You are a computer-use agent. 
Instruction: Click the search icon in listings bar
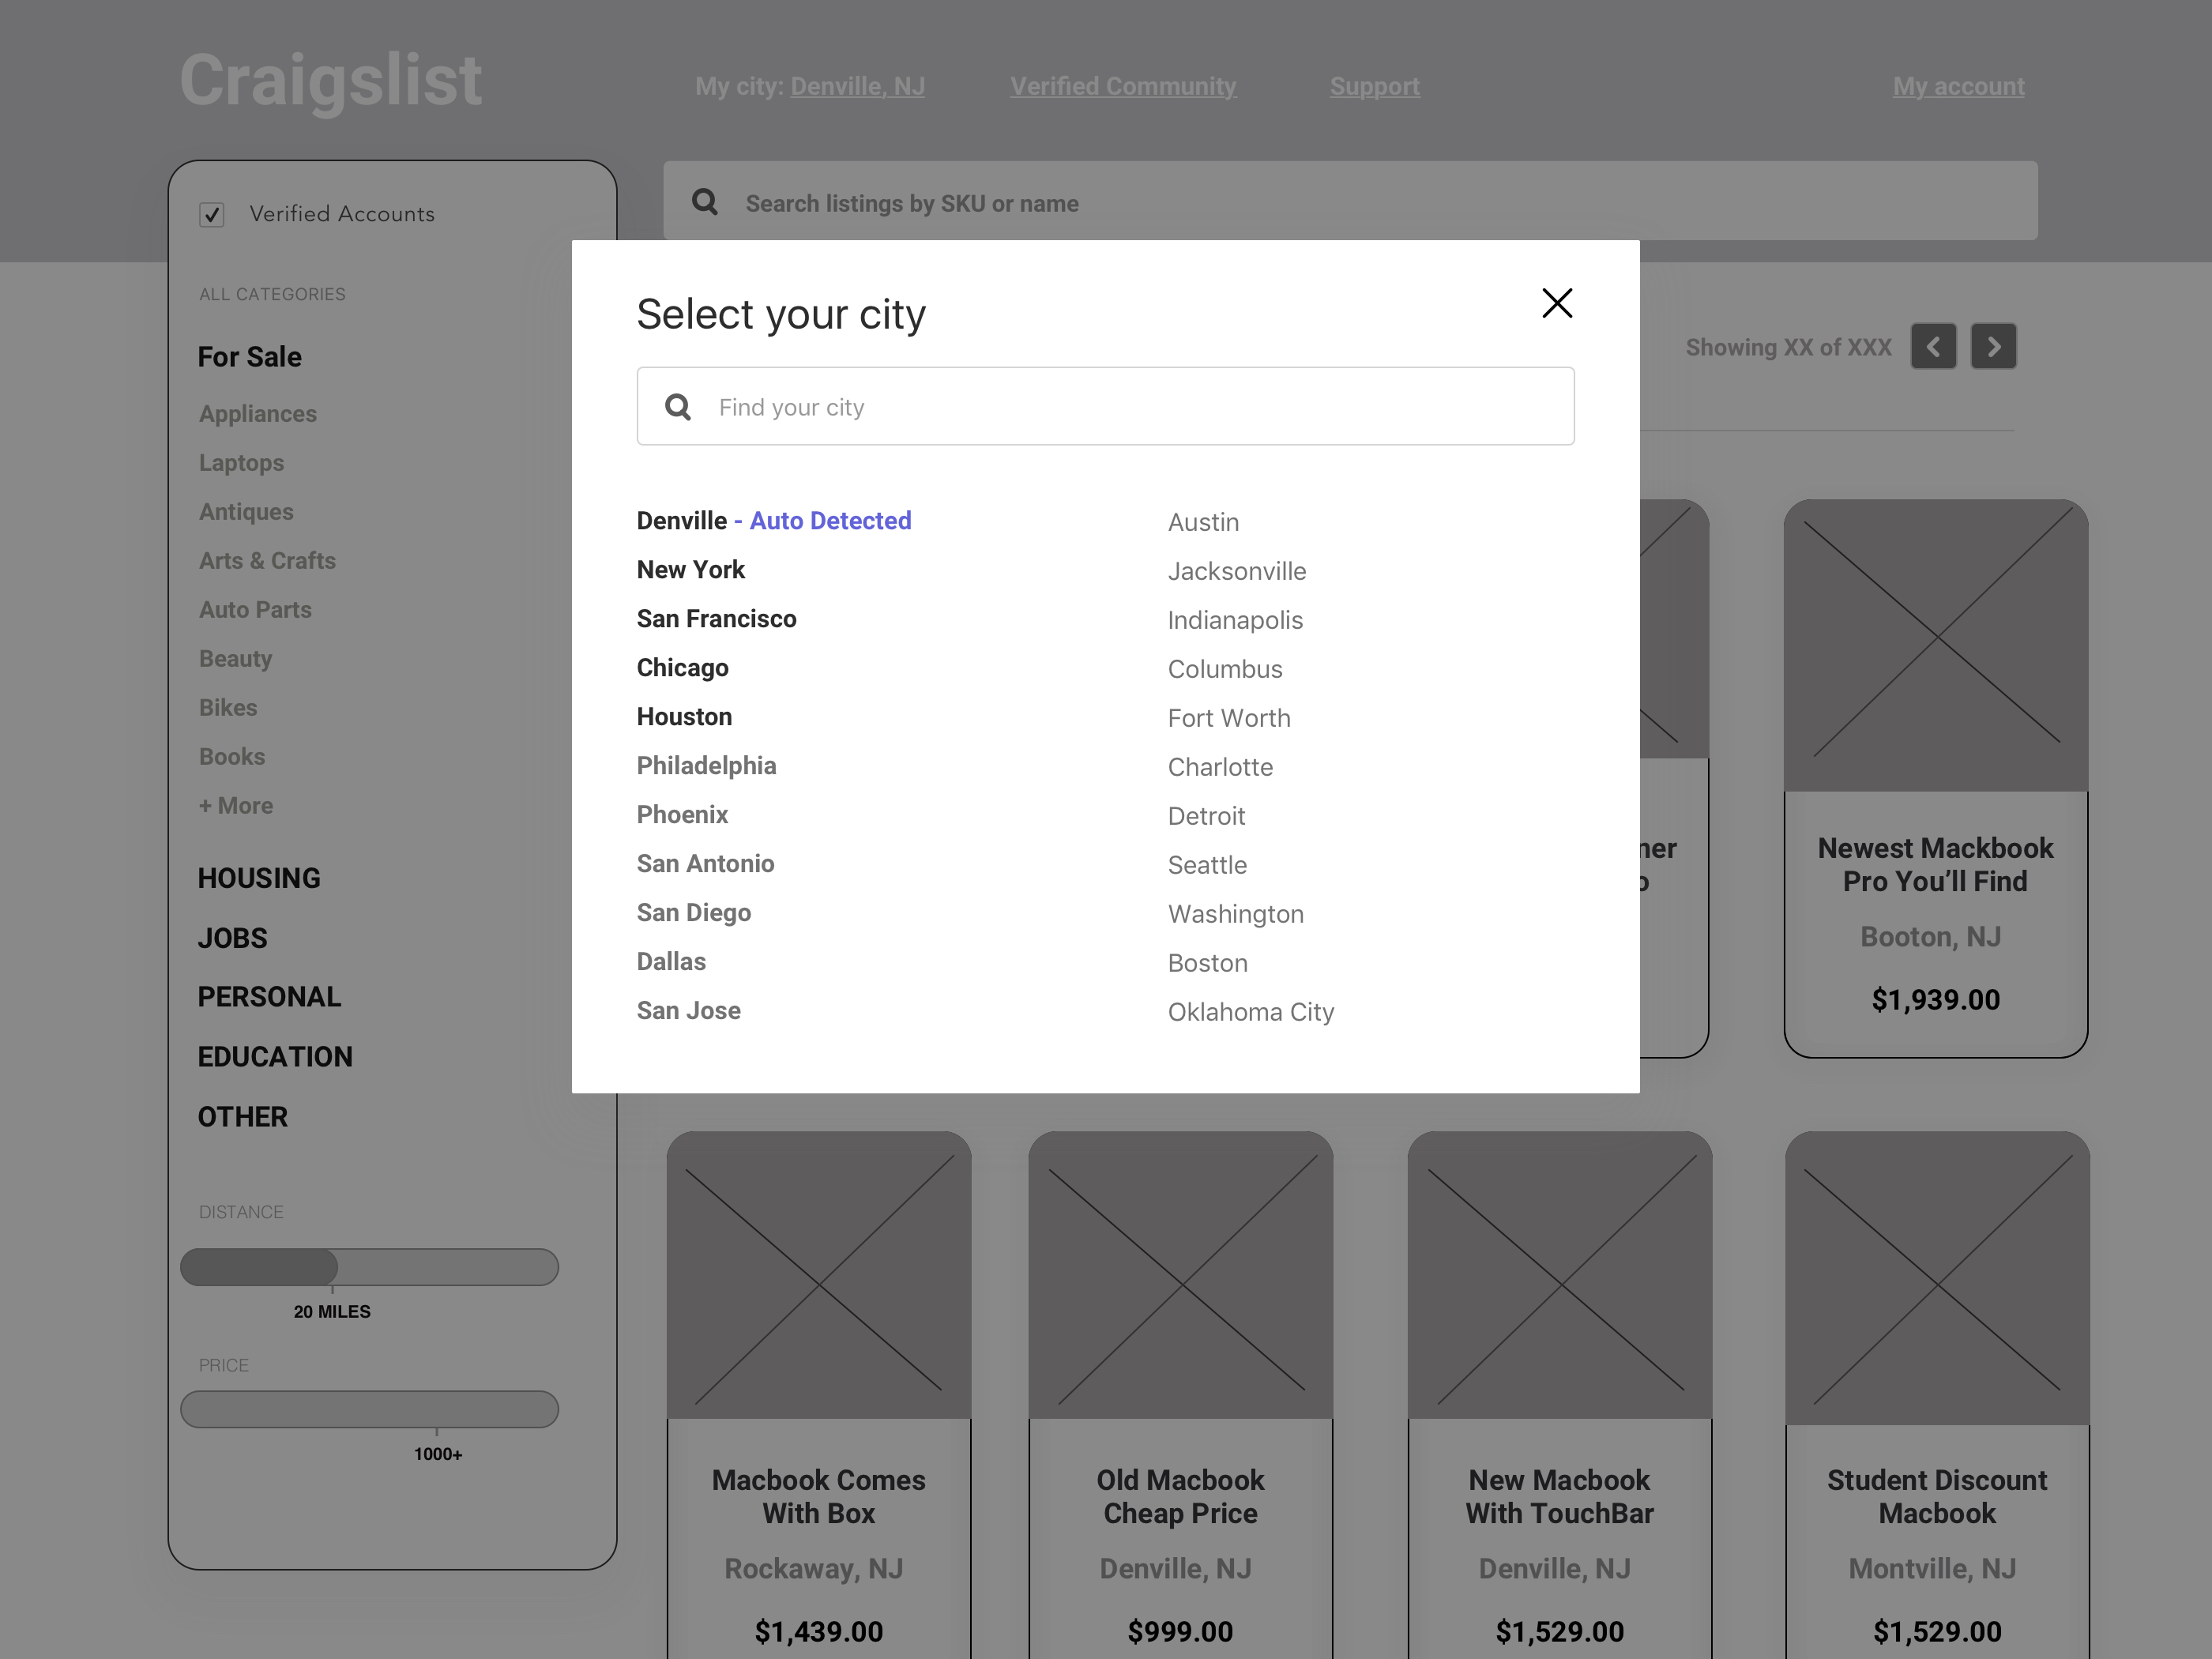[x=705, y=202]
